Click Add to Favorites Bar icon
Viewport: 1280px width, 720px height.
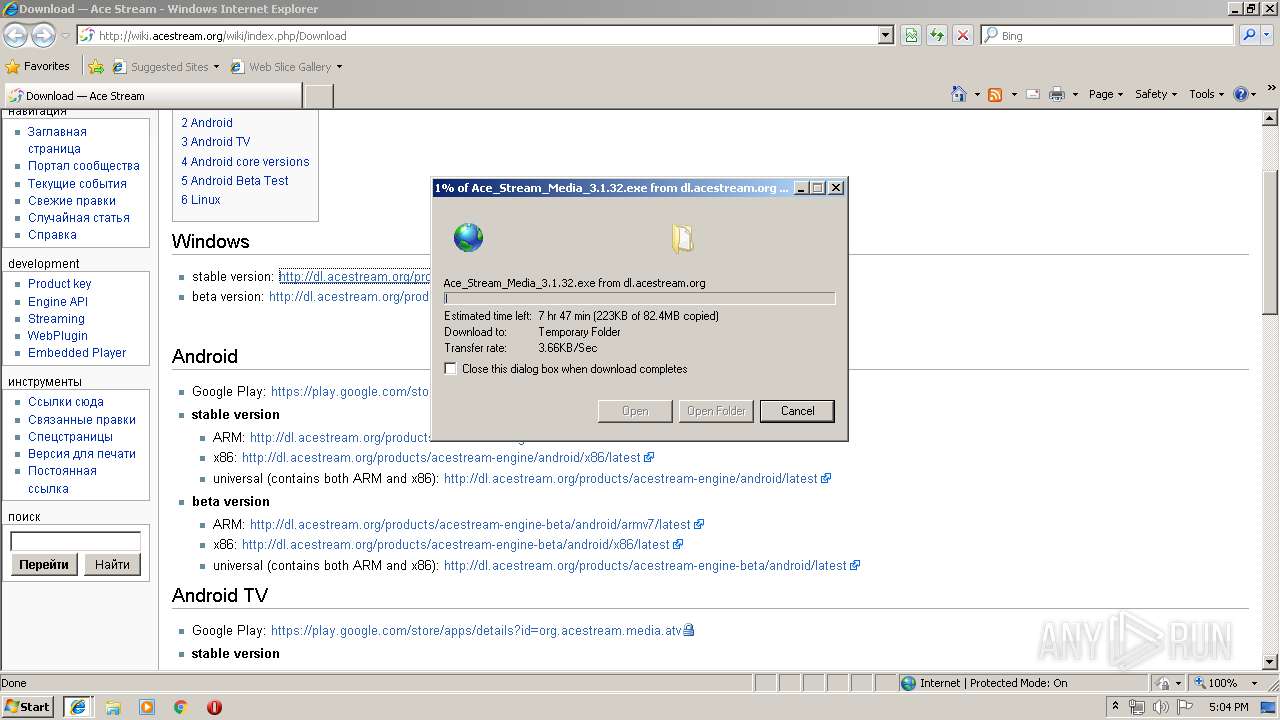pos(96,67)
